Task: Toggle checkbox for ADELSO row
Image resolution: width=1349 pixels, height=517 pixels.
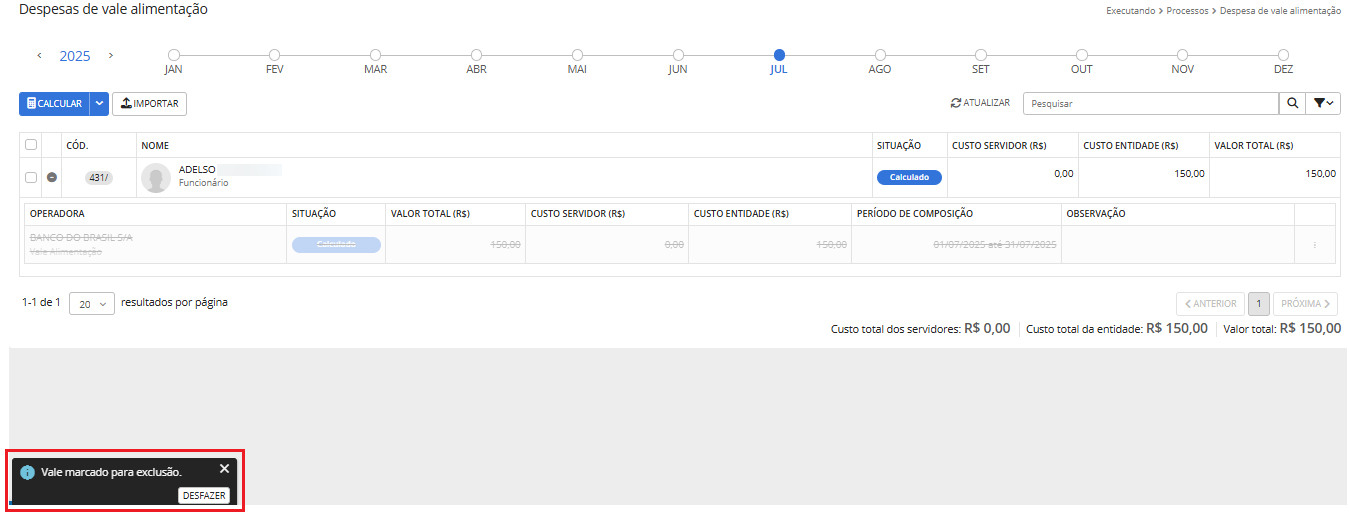Action: click(x=31, y=177)
